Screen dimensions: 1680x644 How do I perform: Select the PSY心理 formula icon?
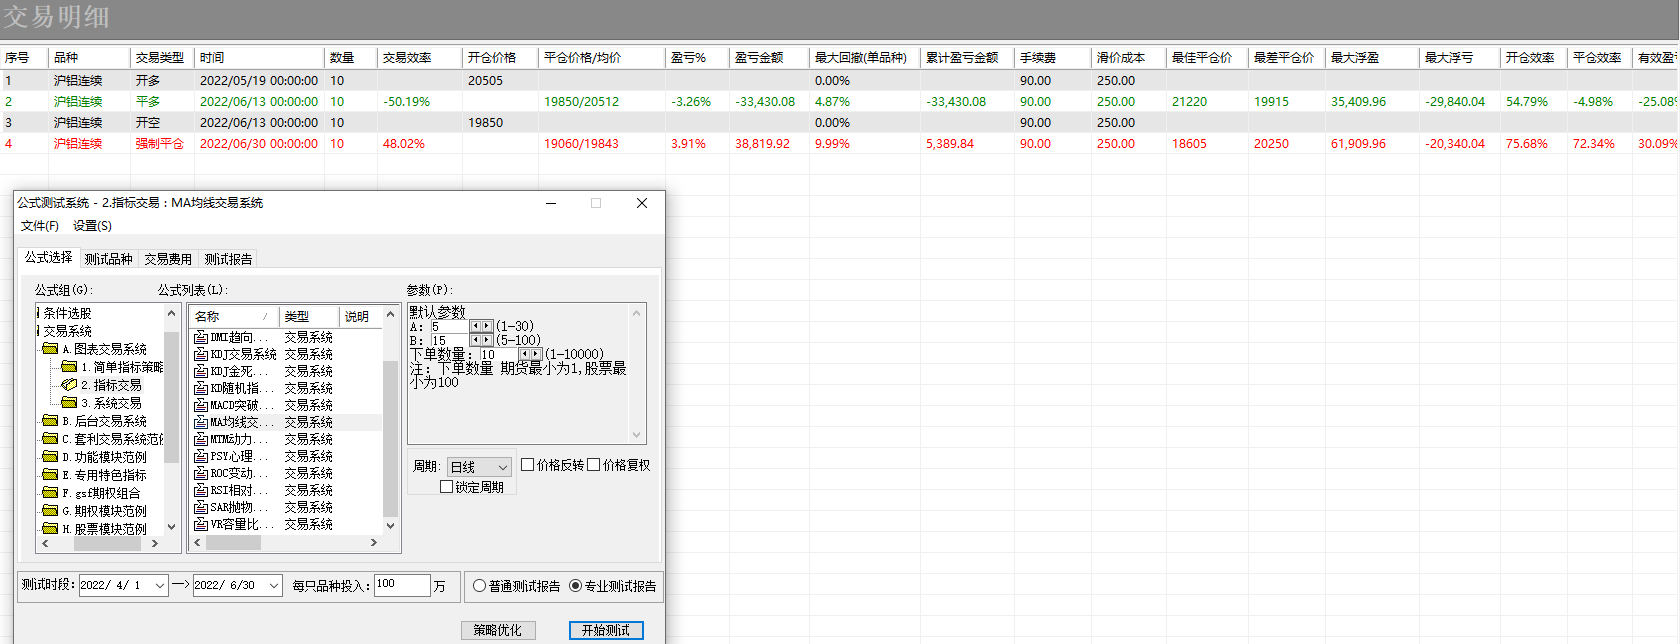(x=201, y=456)
